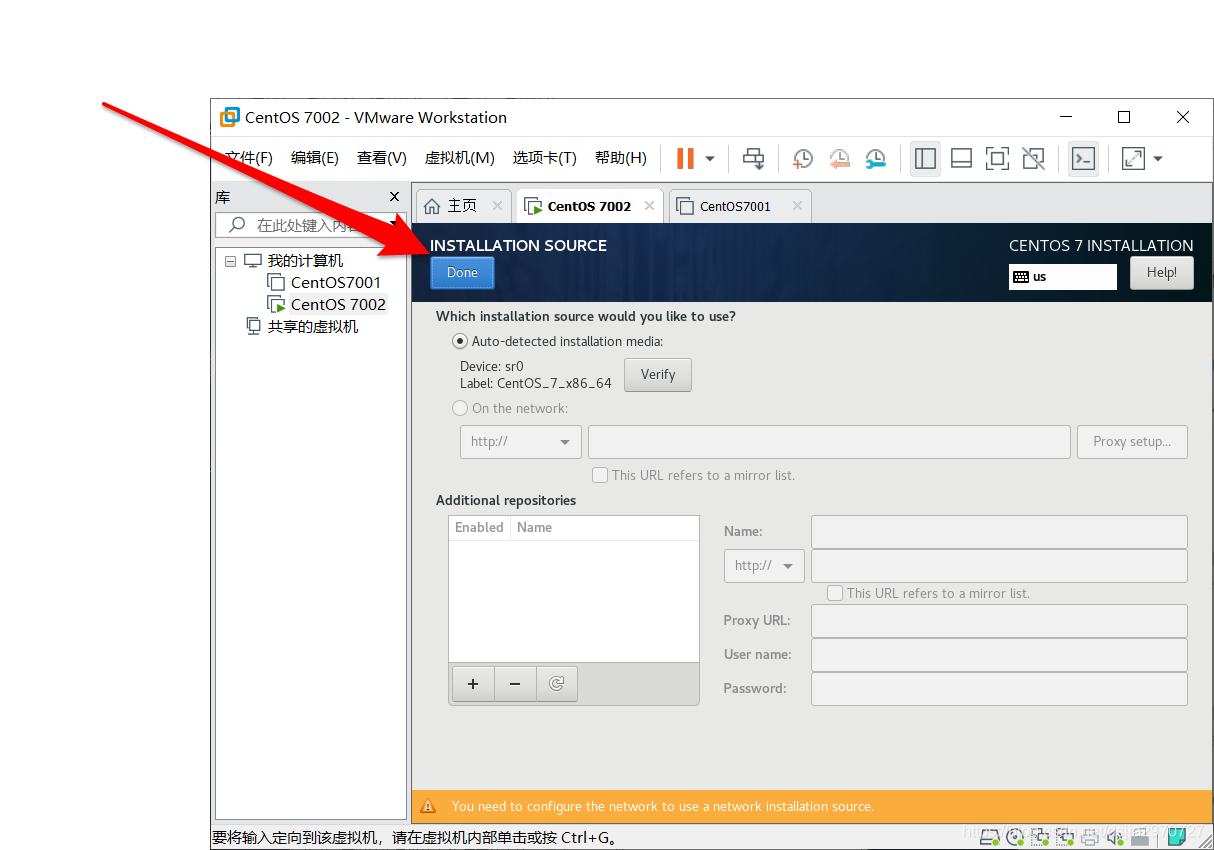Pause the virtual machine
Image resolution: width=1214 pixels, height=850 pixels.
(x=685, y=158)
